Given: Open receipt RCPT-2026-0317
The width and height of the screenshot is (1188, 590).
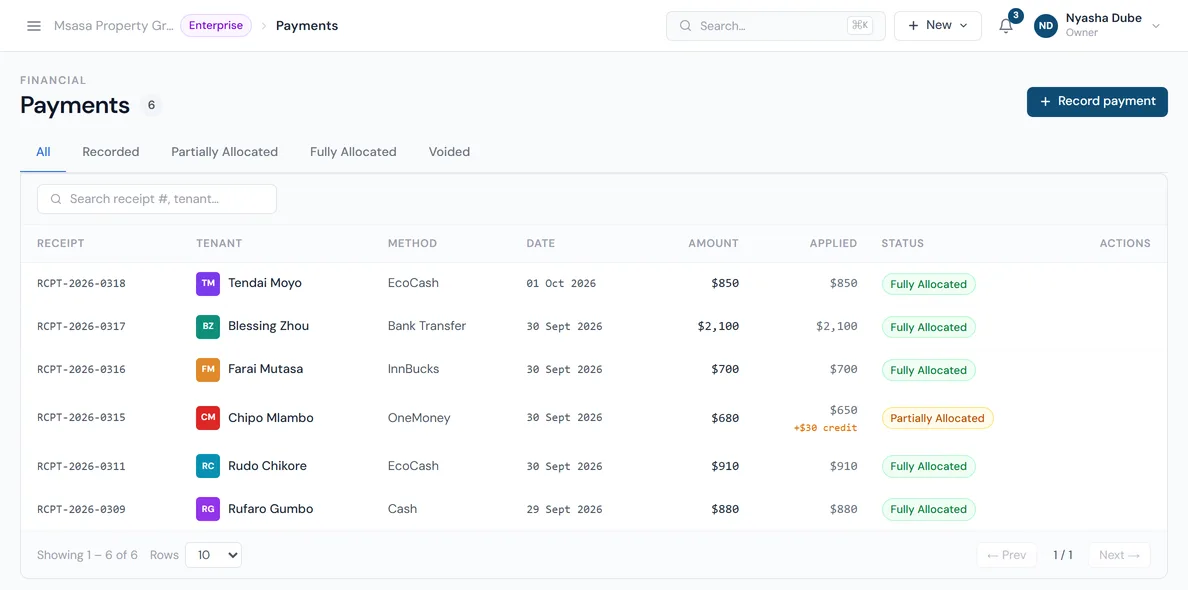Looking at the screenshot, I should click(81, 327).
